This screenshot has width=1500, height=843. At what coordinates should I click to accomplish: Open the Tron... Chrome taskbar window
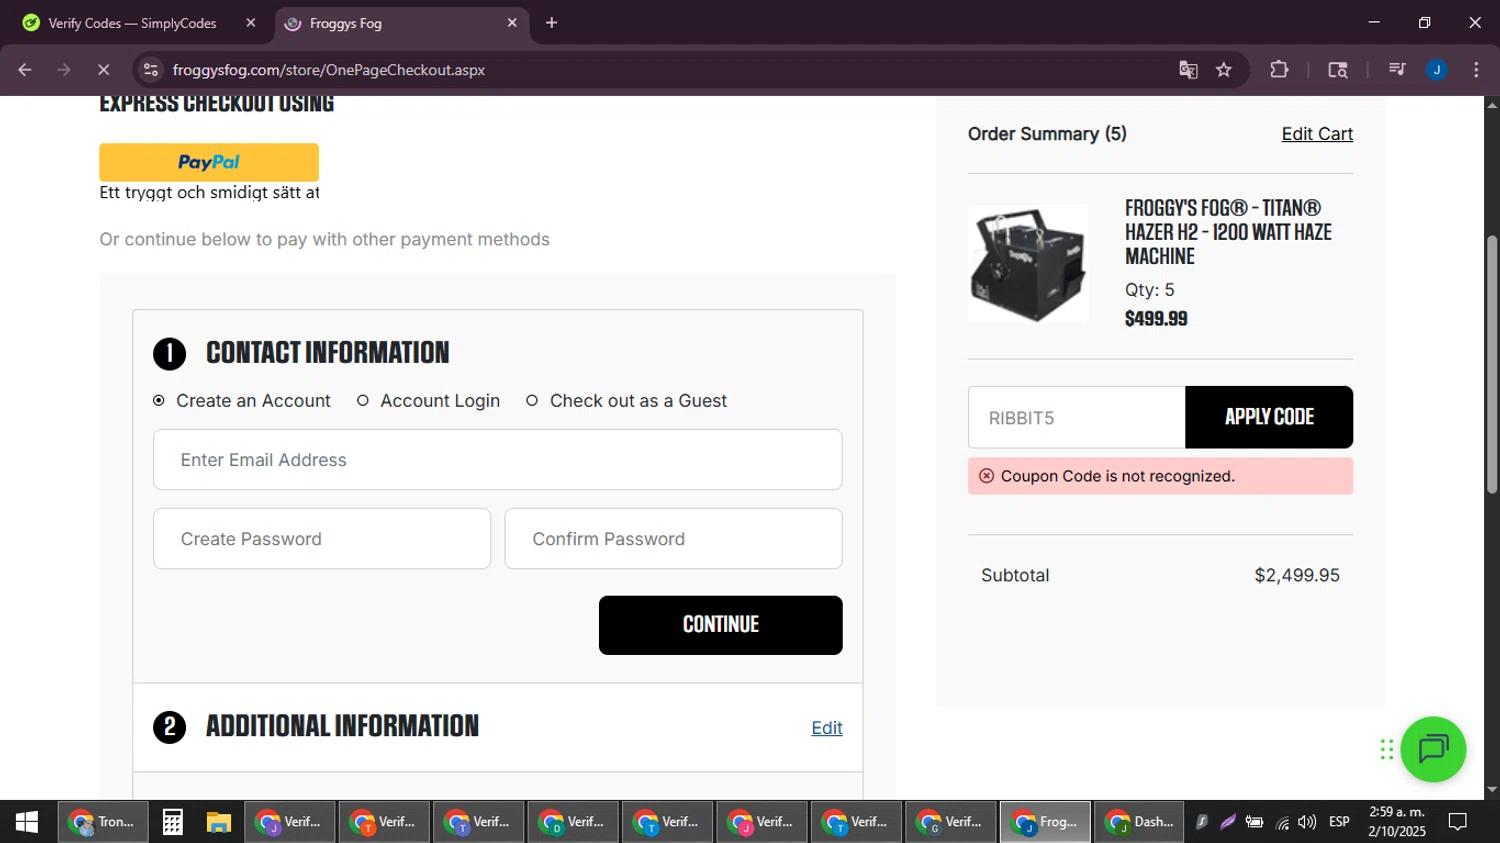[102, 822]
